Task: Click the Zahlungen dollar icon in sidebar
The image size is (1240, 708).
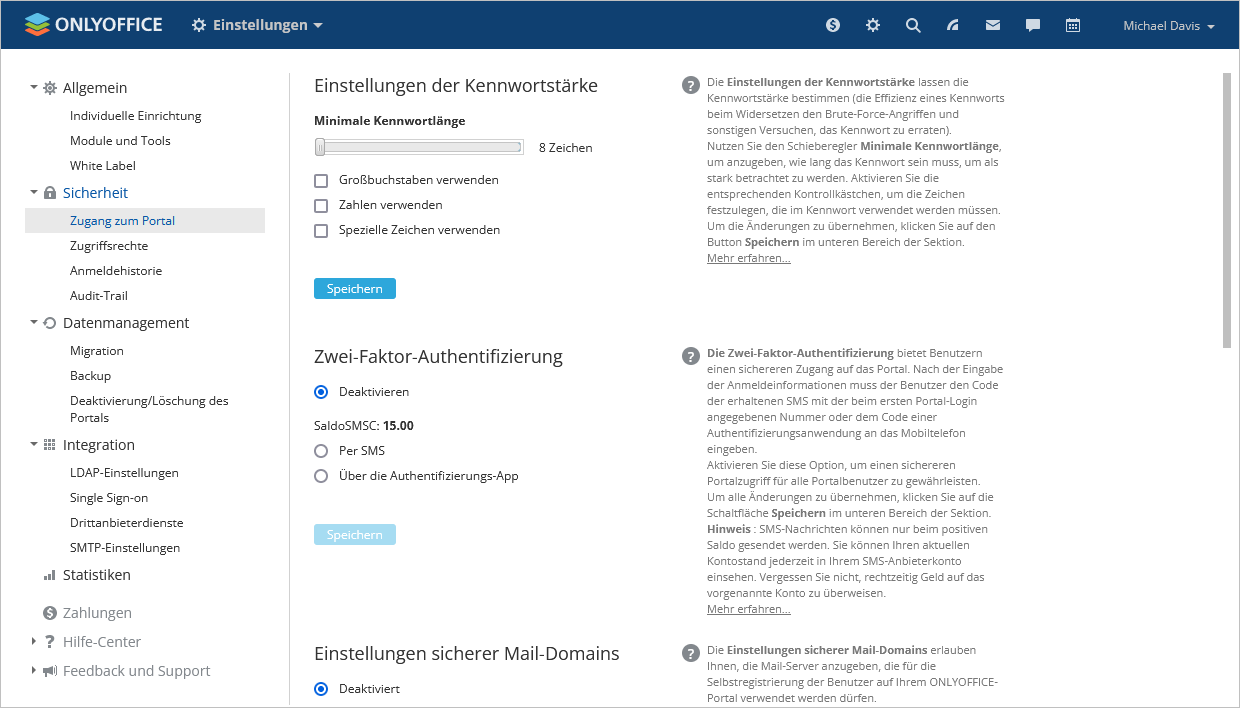Action: pos(50,613)
